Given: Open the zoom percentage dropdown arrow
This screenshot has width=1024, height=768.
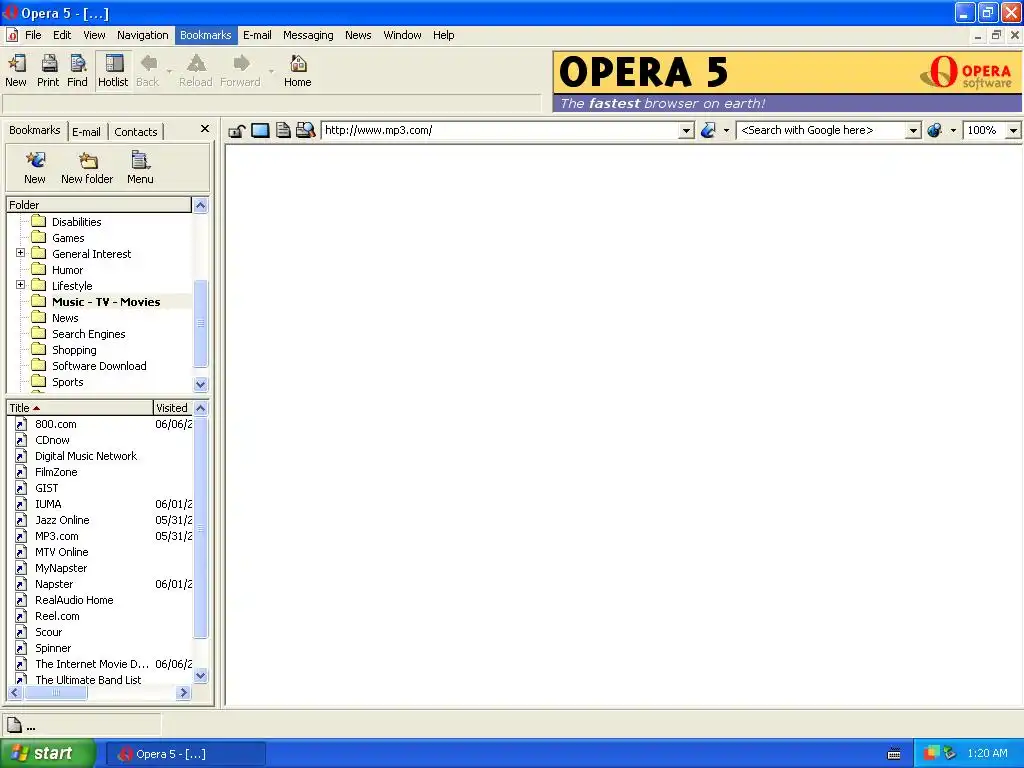Looking at the screenshot, I should [1013, 131].
